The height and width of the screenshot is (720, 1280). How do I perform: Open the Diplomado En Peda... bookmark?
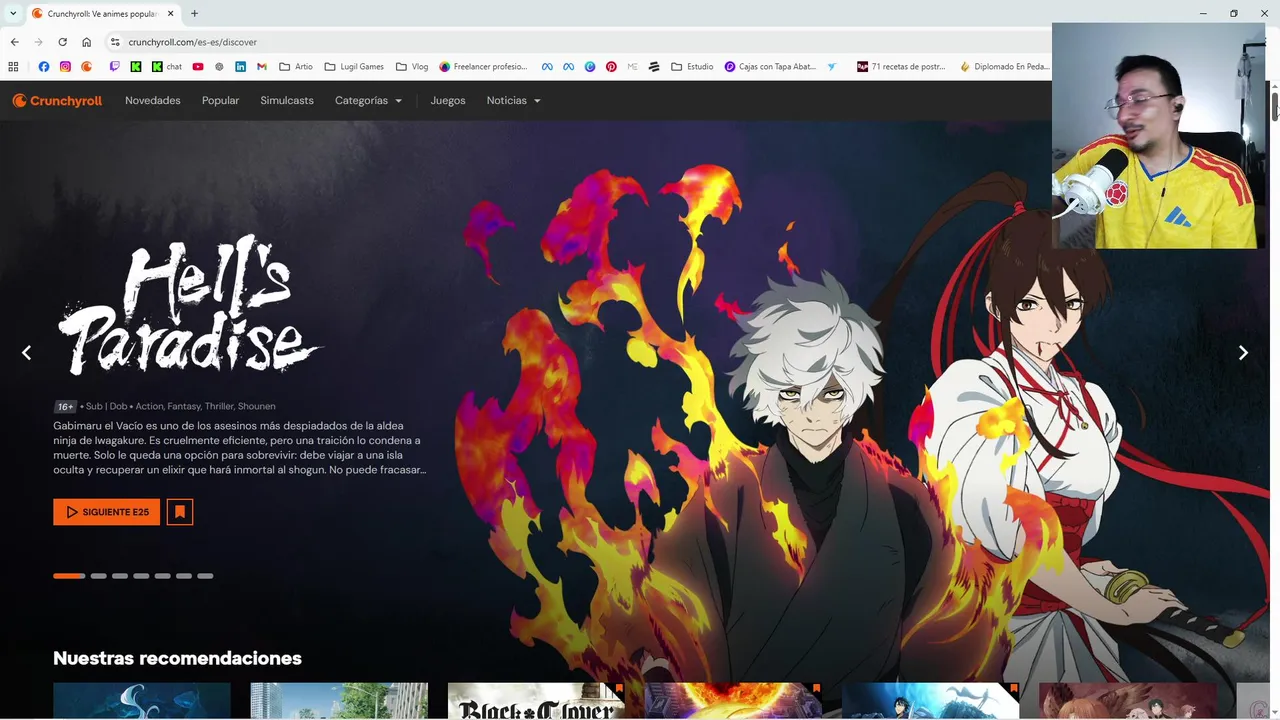tap(1004, 67)
